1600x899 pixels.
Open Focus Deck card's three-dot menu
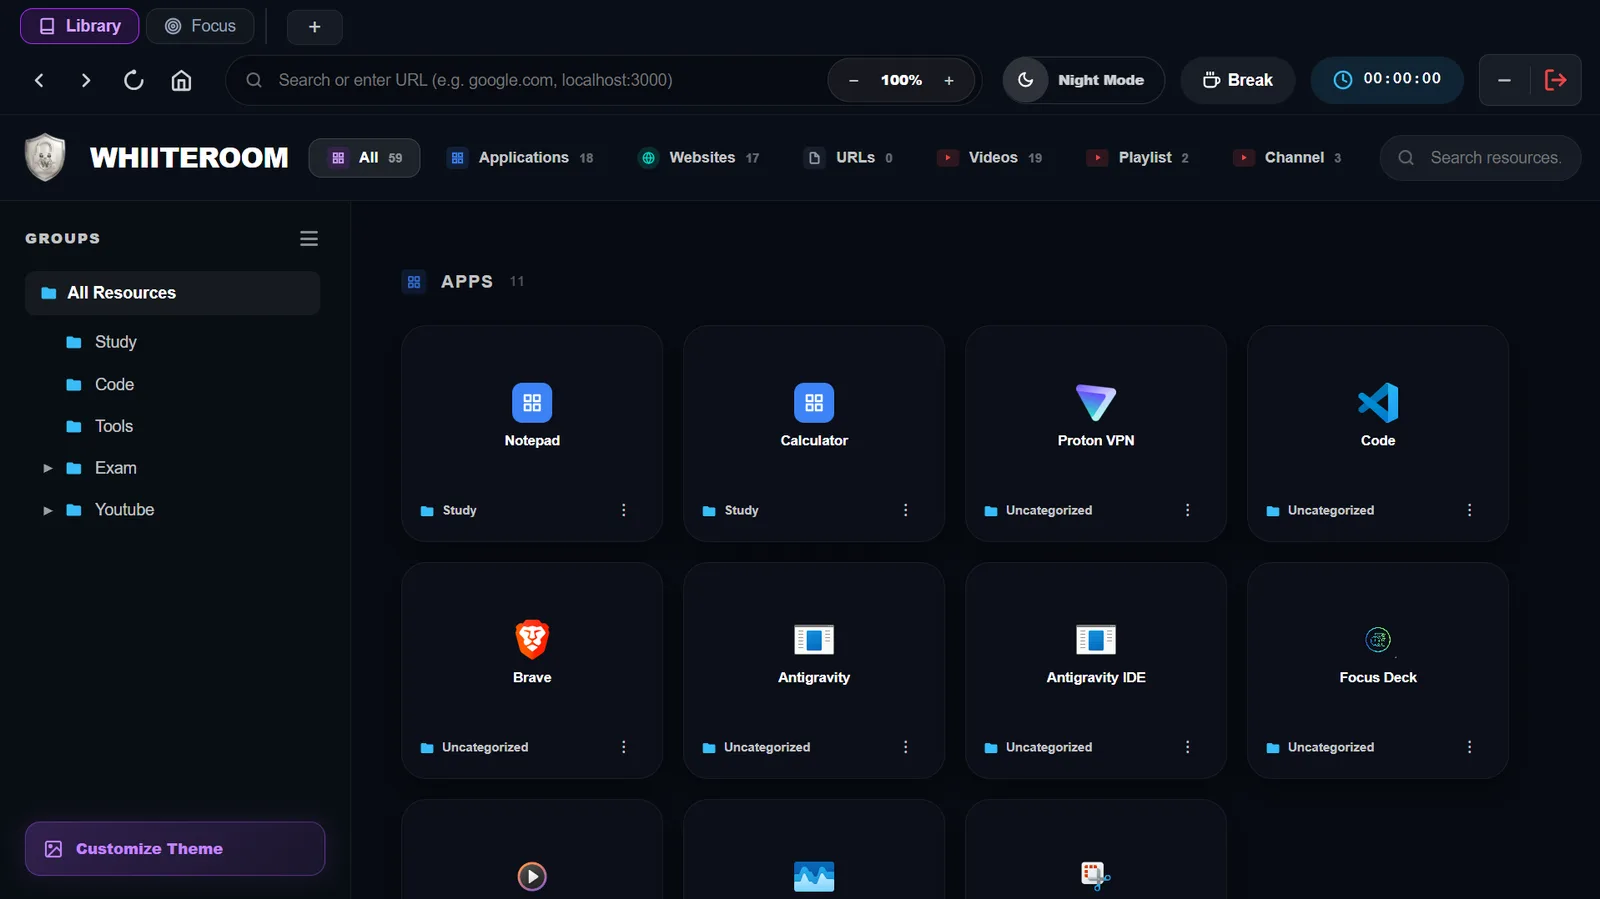pyautogui.click(x=1470, y=747)
